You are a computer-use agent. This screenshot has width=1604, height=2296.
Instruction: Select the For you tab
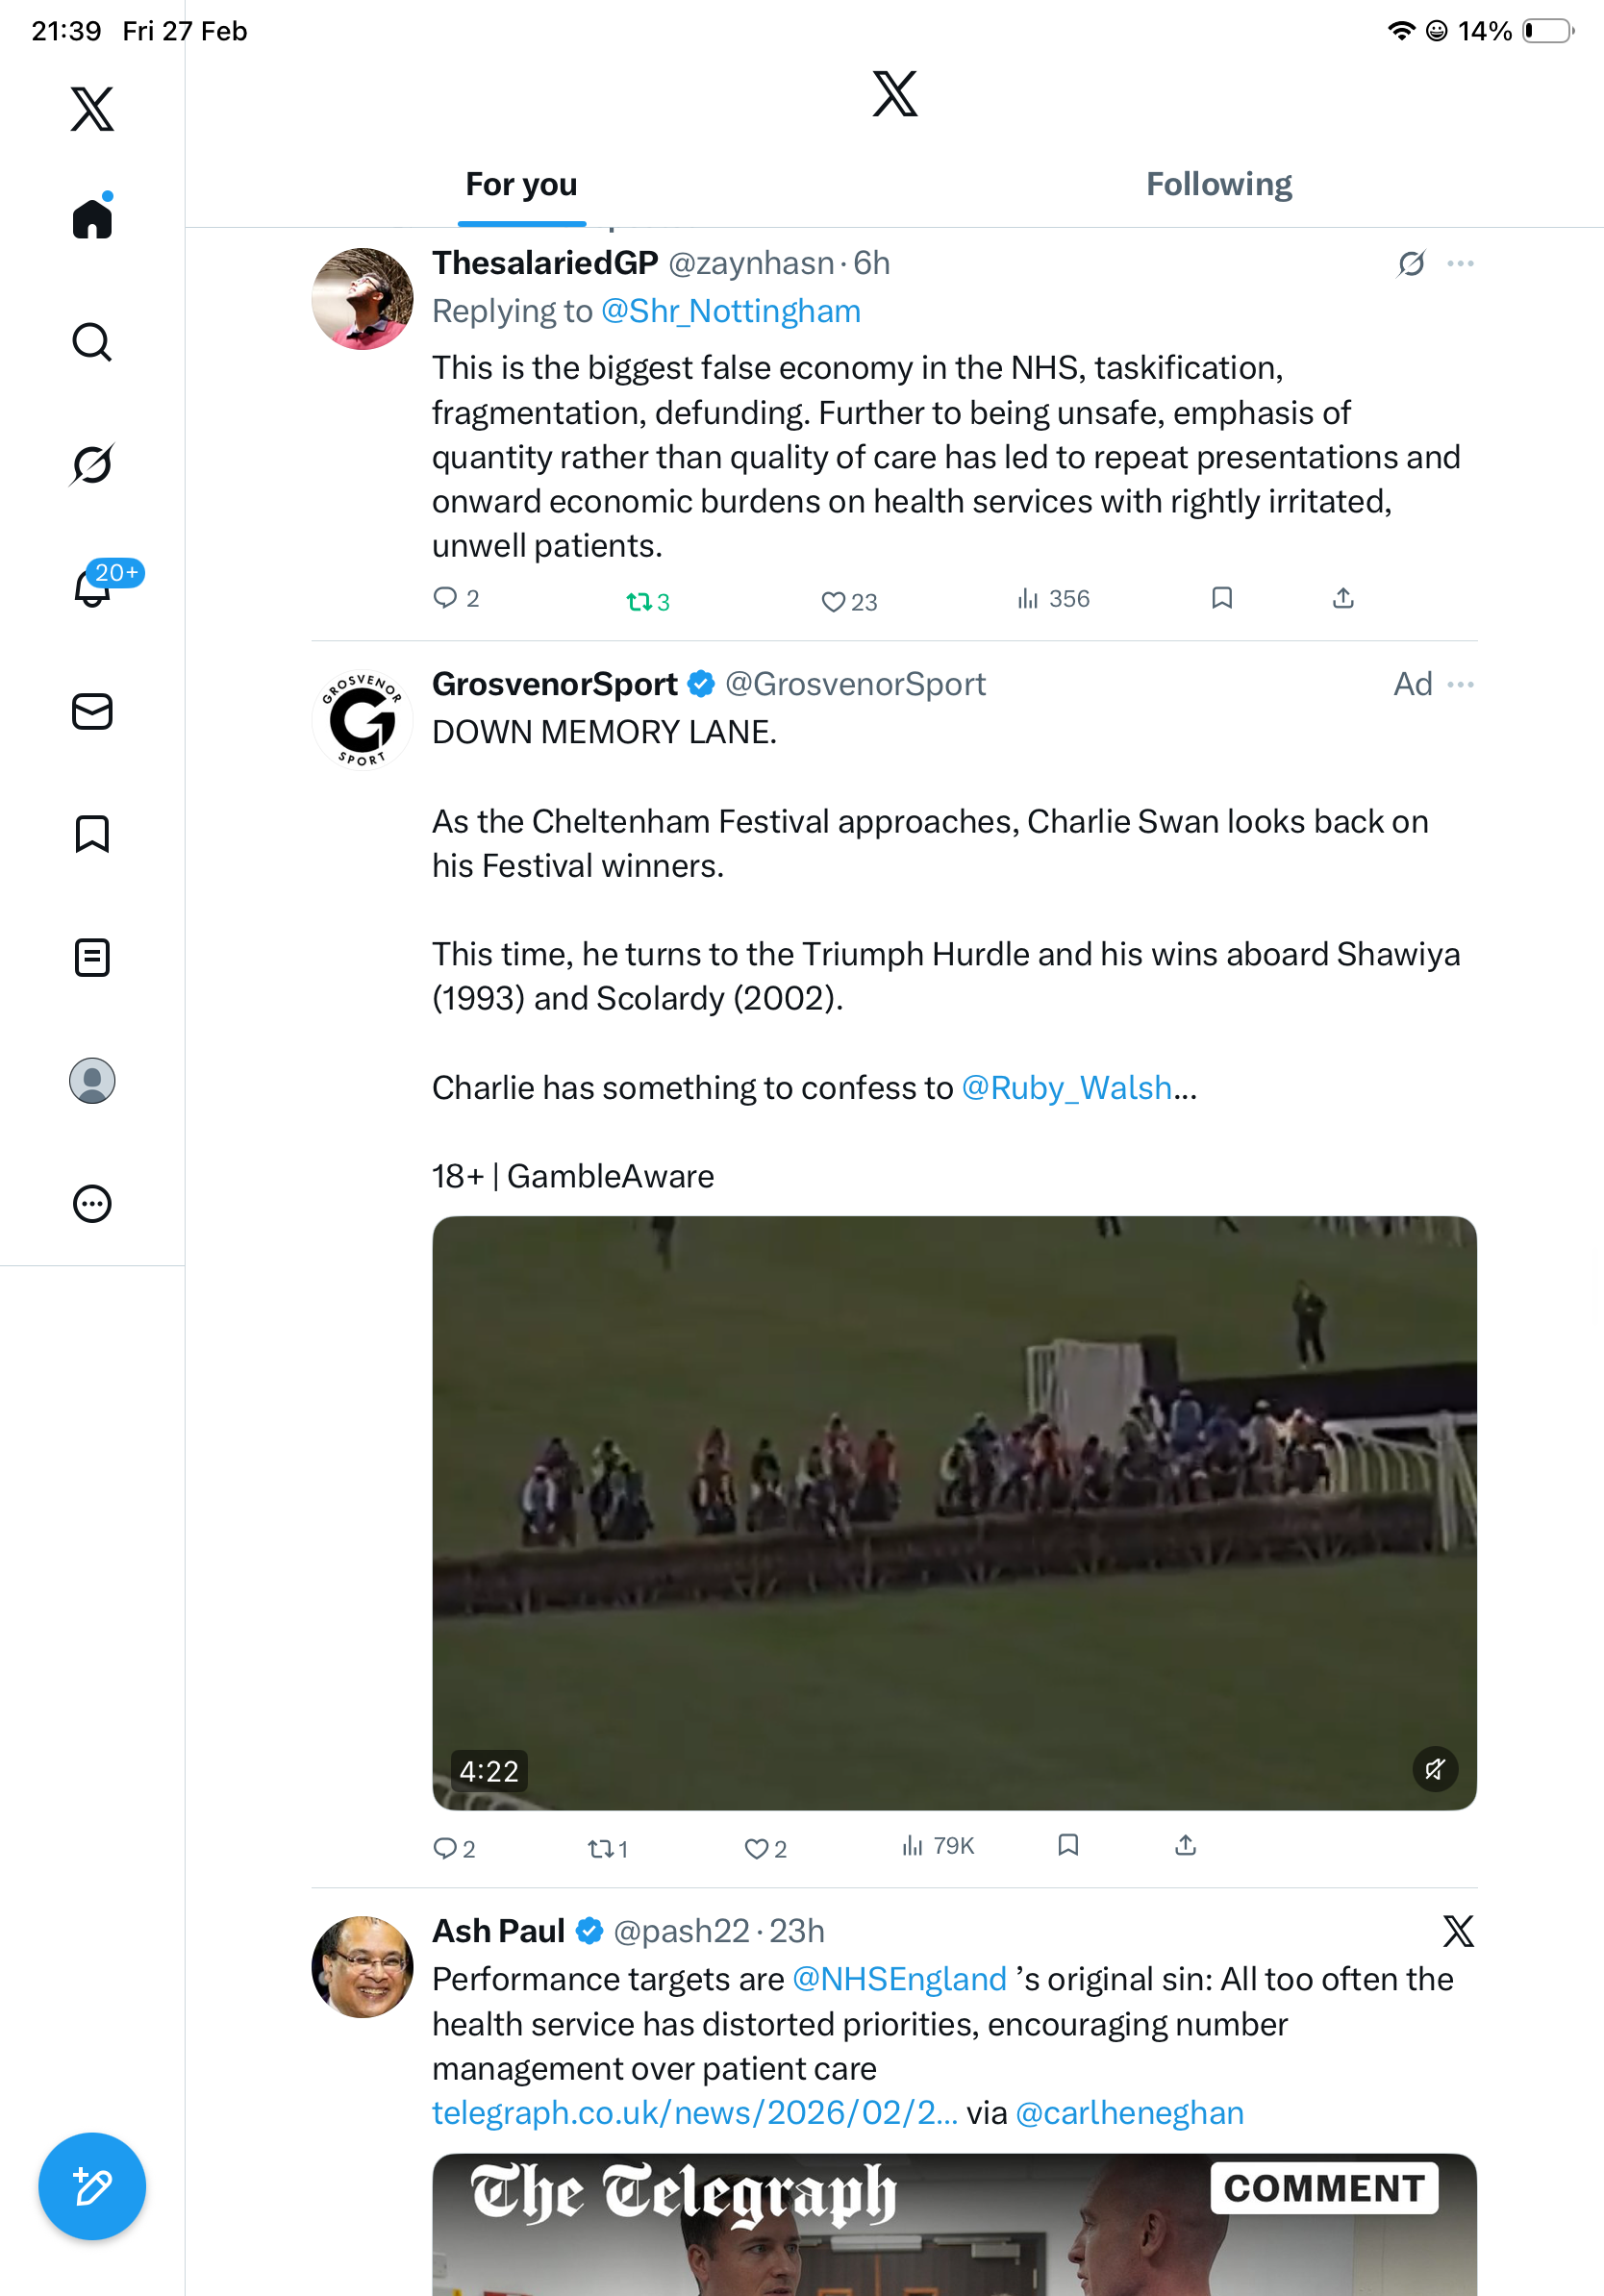coord(521,185)
